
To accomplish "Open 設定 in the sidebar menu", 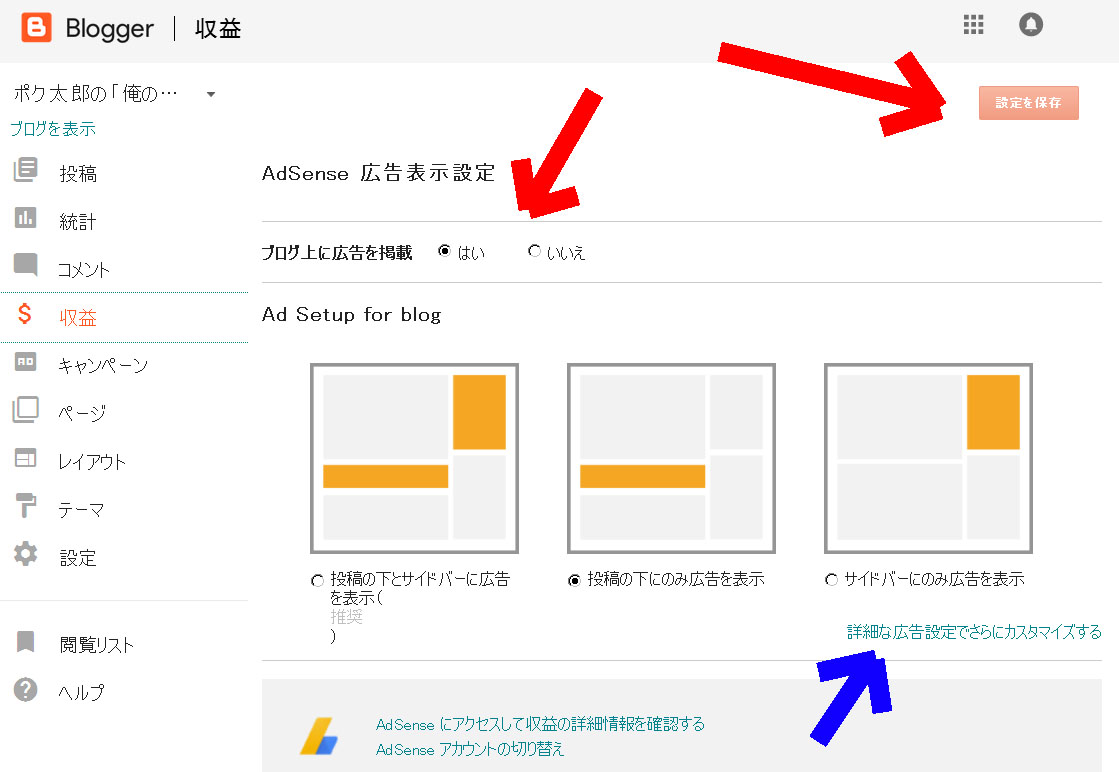I will click(78, 558).
